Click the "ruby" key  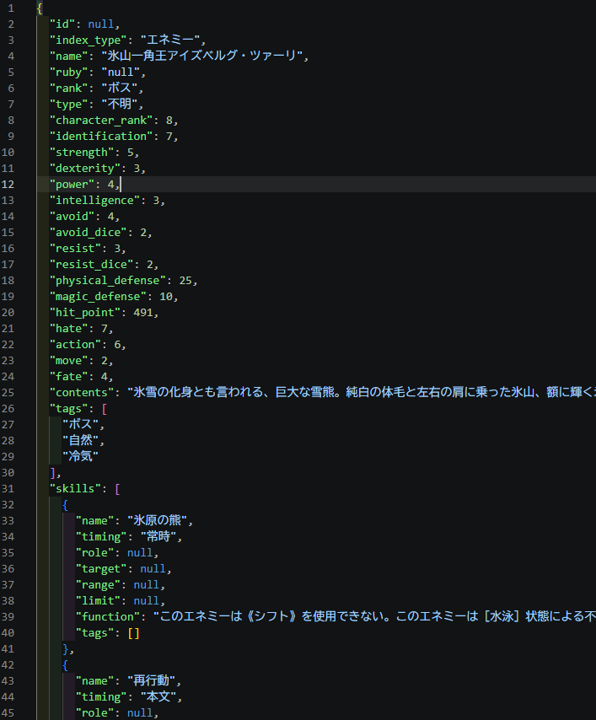tap(68, 72)
